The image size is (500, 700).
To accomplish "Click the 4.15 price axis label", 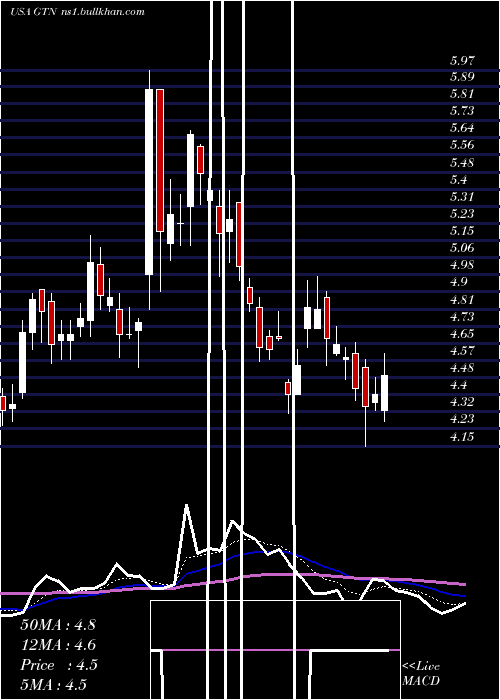I will tap(462, 436).
